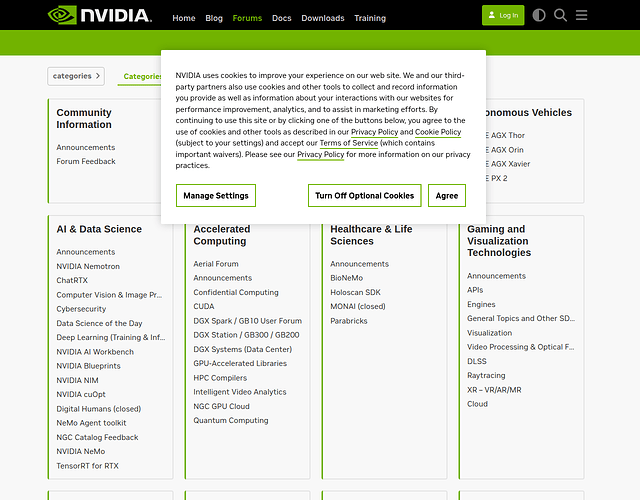Open the Parabricks forum
The image size is (640, 500).
(x=349, y=321)
